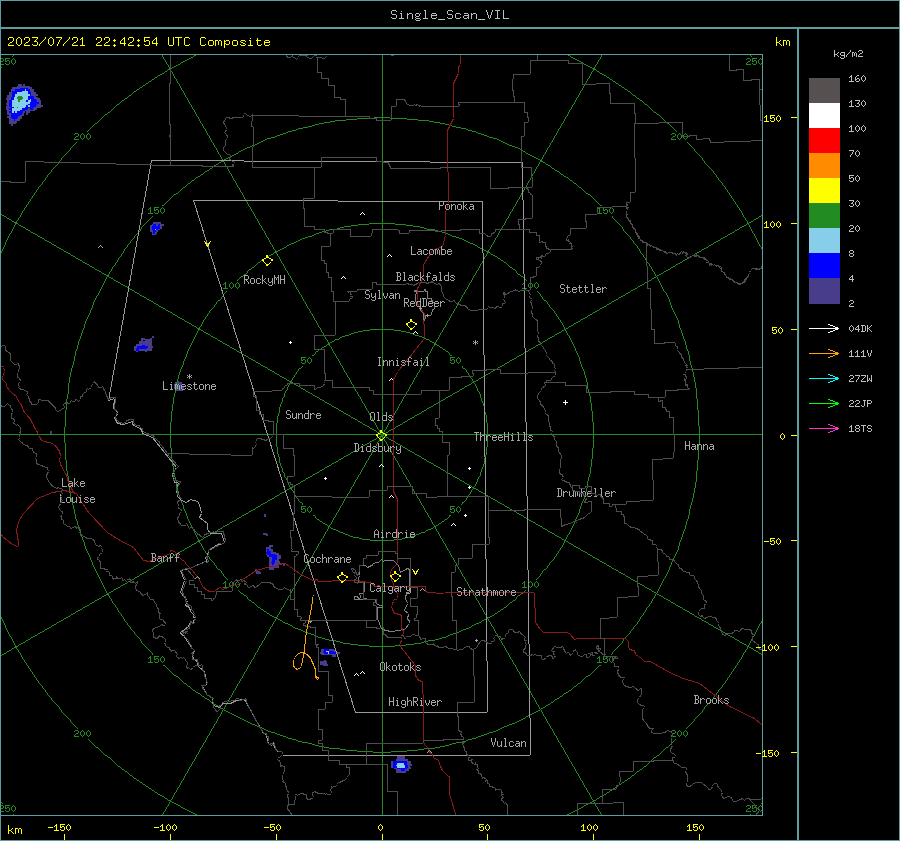Click the radar center diamond near Didsbury

tap(381, 436)
